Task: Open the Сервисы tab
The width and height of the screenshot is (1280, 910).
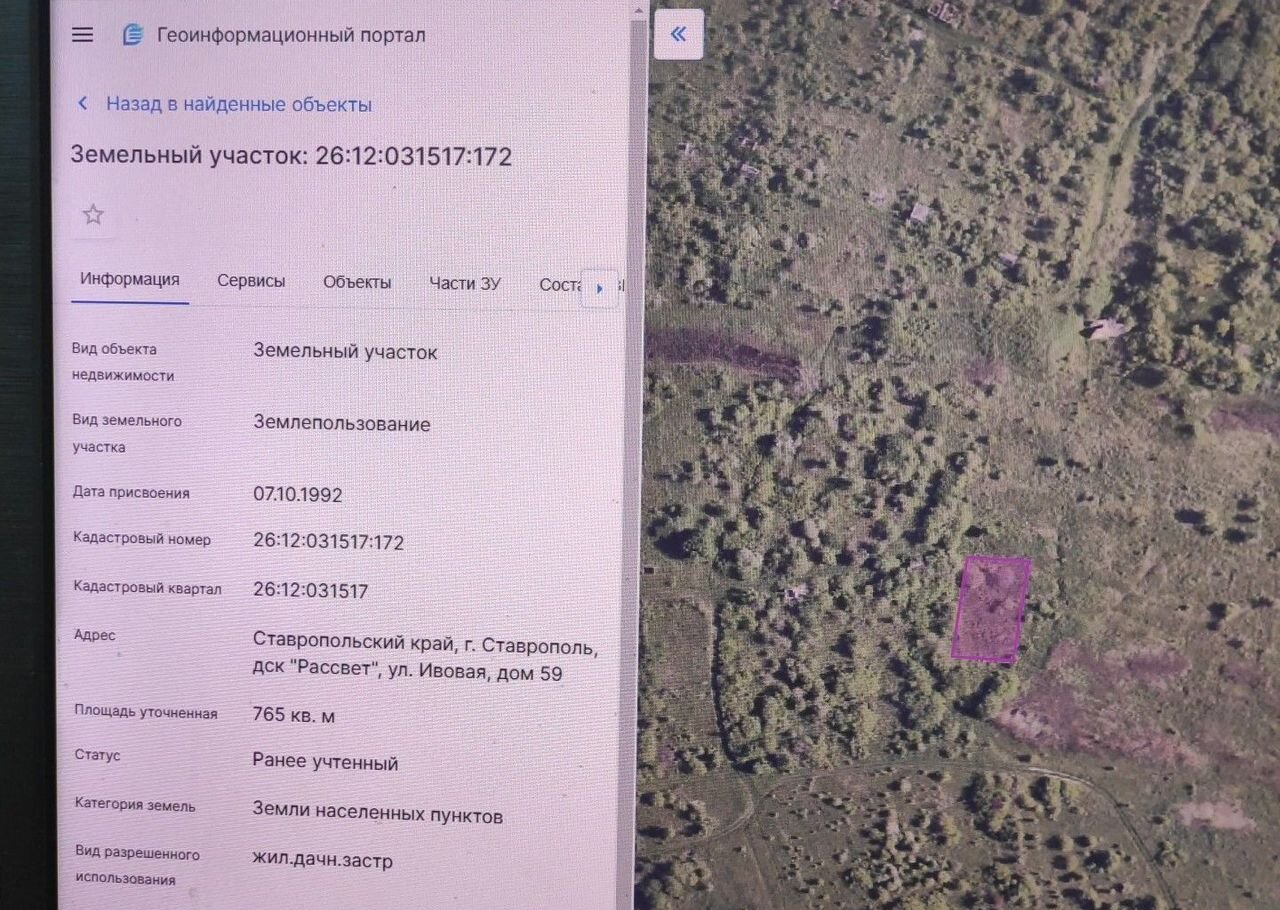Action: (251, 282)
